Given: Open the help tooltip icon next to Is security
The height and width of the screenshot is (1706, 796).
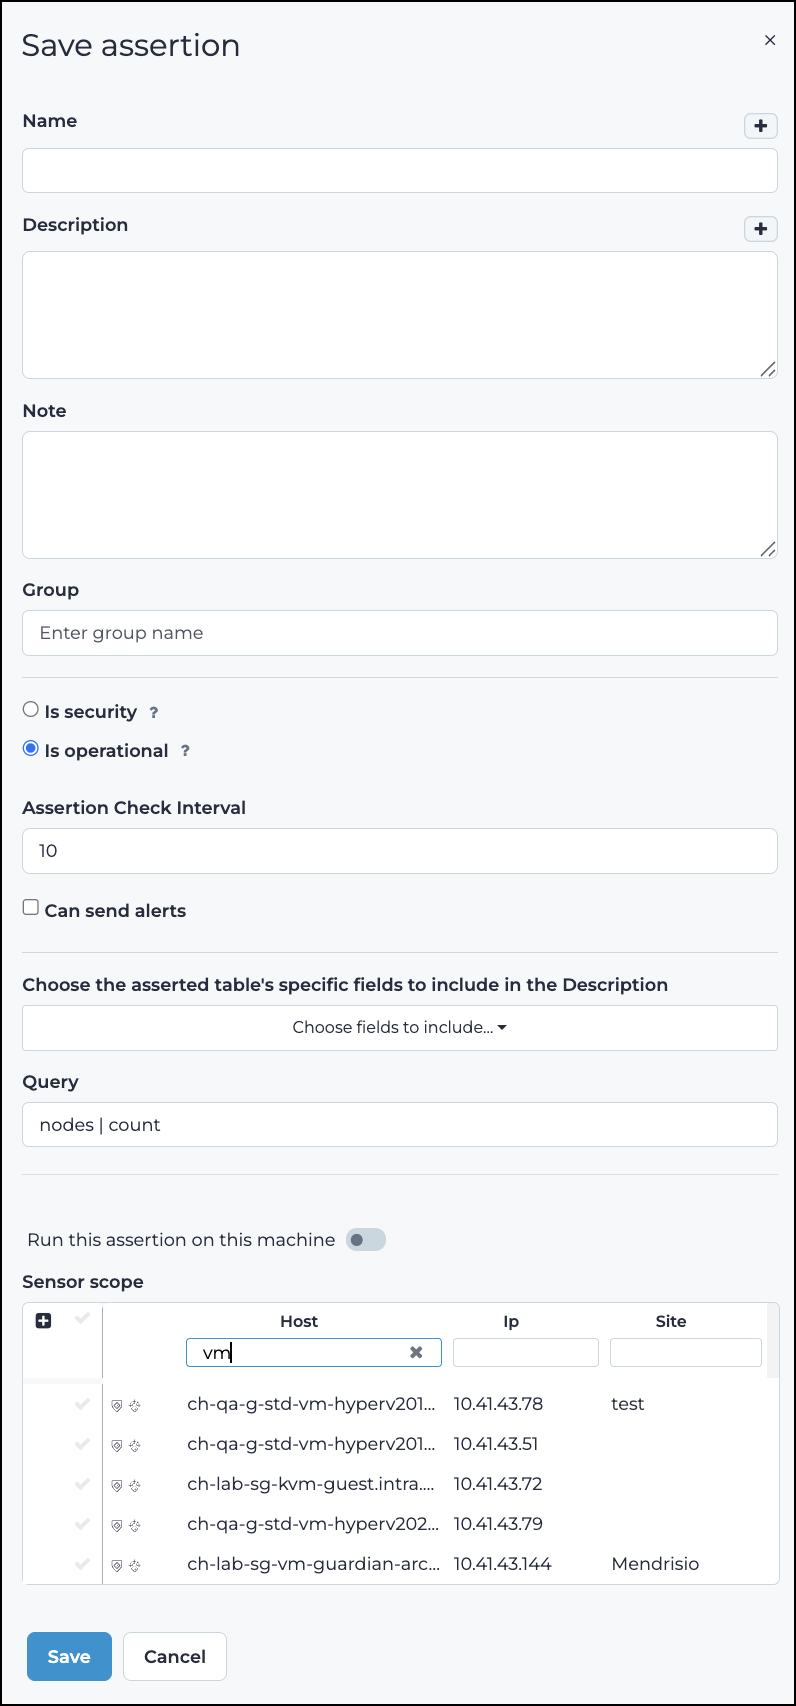Looking at the screenshot, I should [153, 712].
